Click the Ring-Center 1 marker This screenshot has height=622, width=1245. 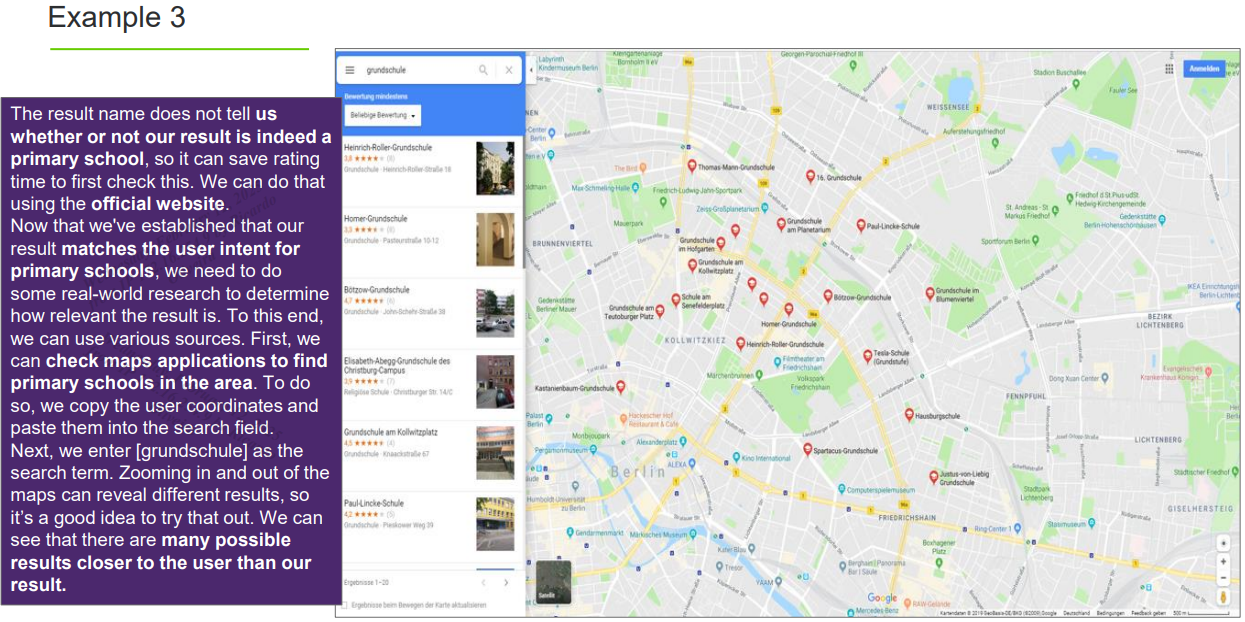(x=1018, y=528)
